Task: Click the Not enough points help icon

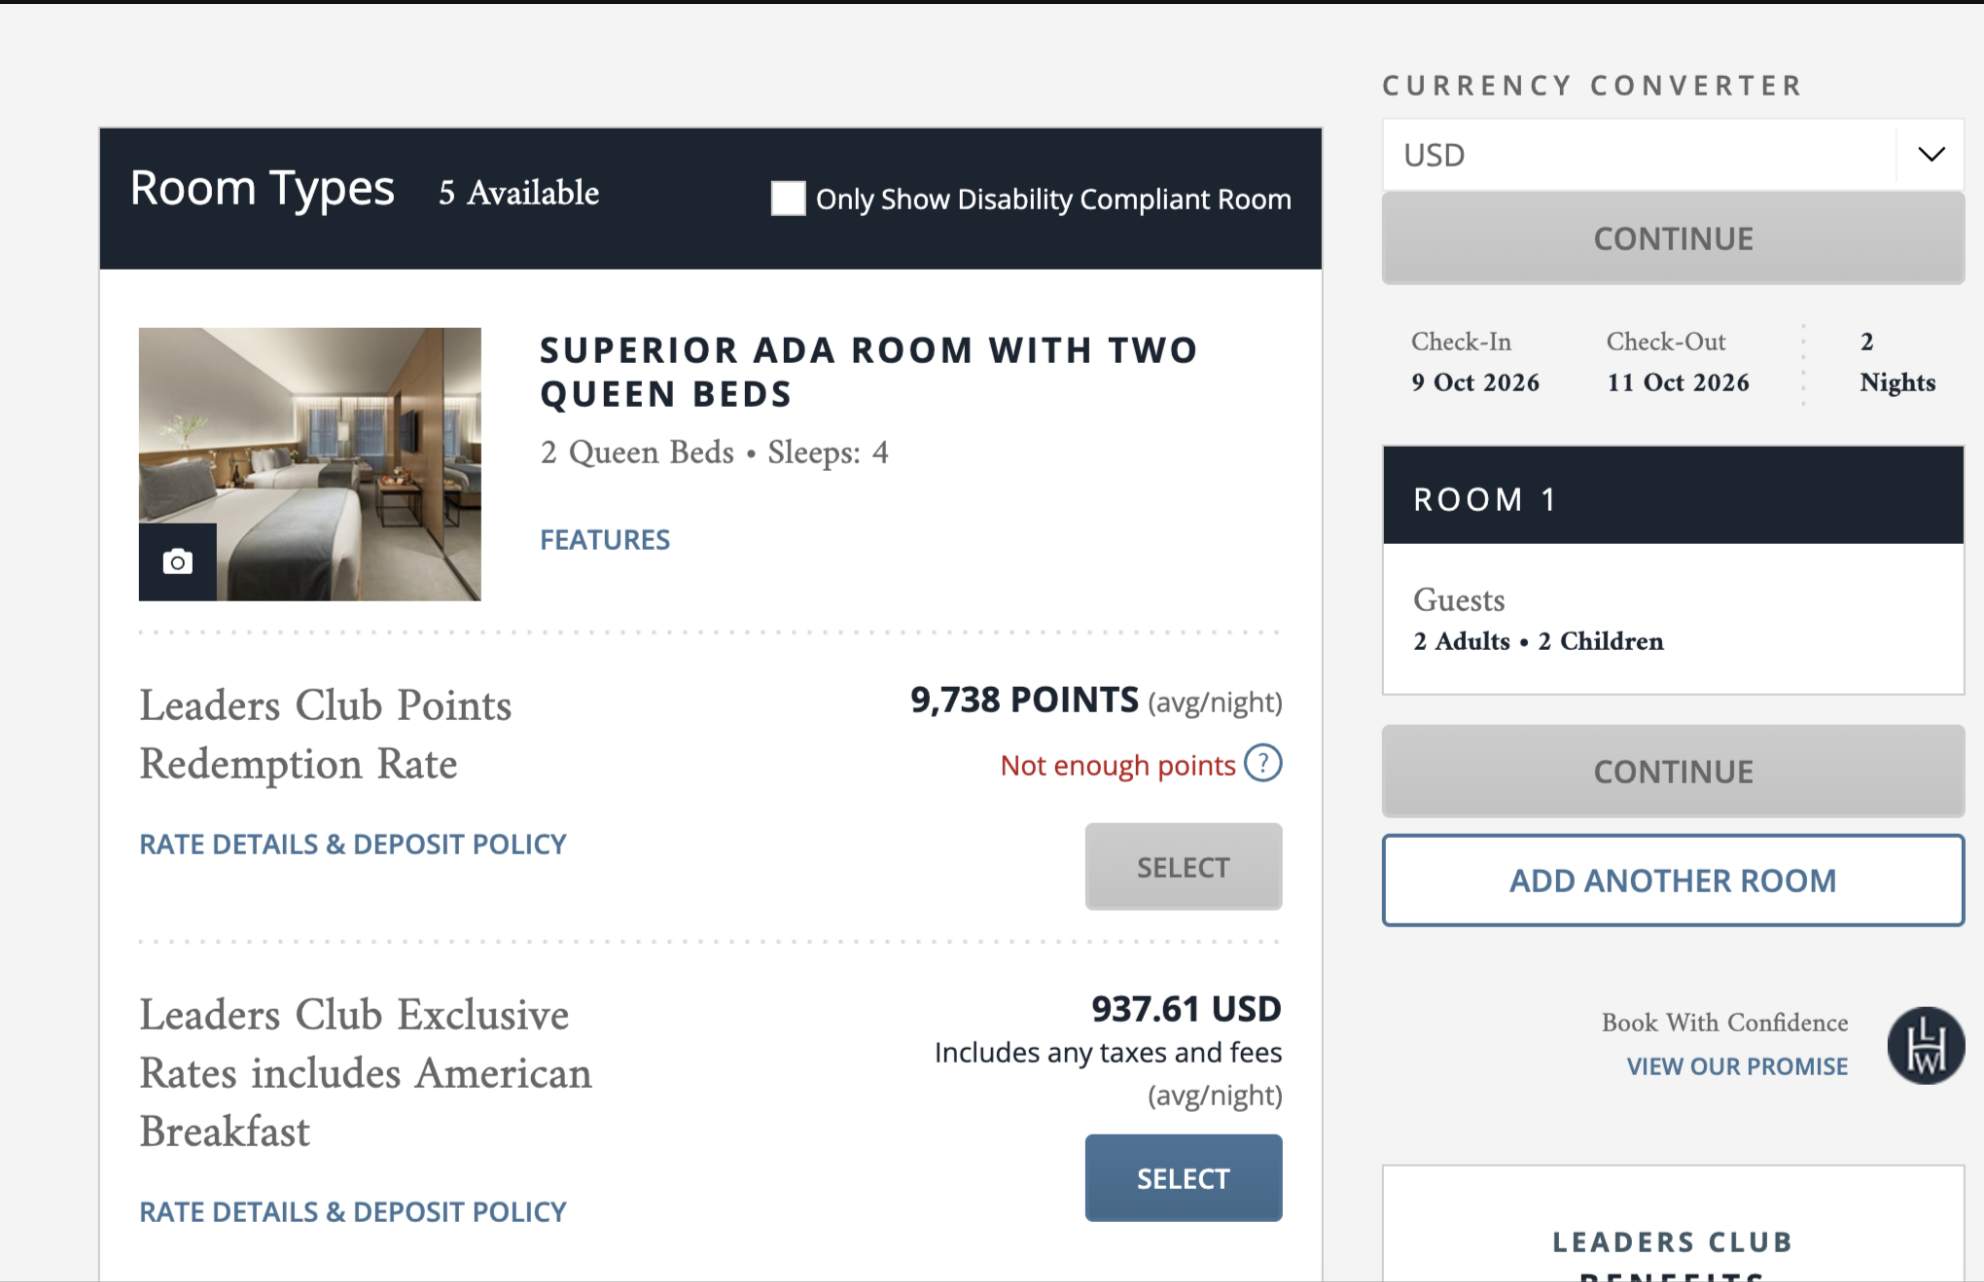Action: tap(1263, 764)
